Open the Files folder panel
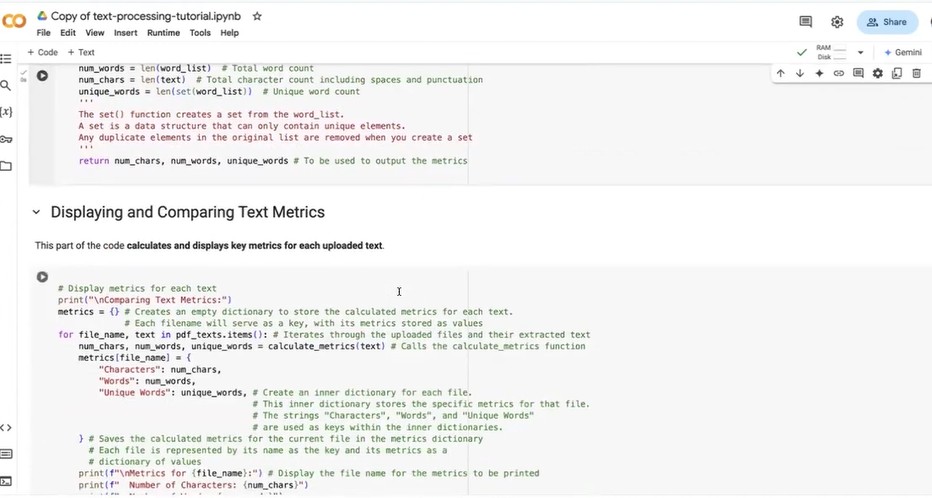Viewport: 932px width, 498px height. pos(6,166)
